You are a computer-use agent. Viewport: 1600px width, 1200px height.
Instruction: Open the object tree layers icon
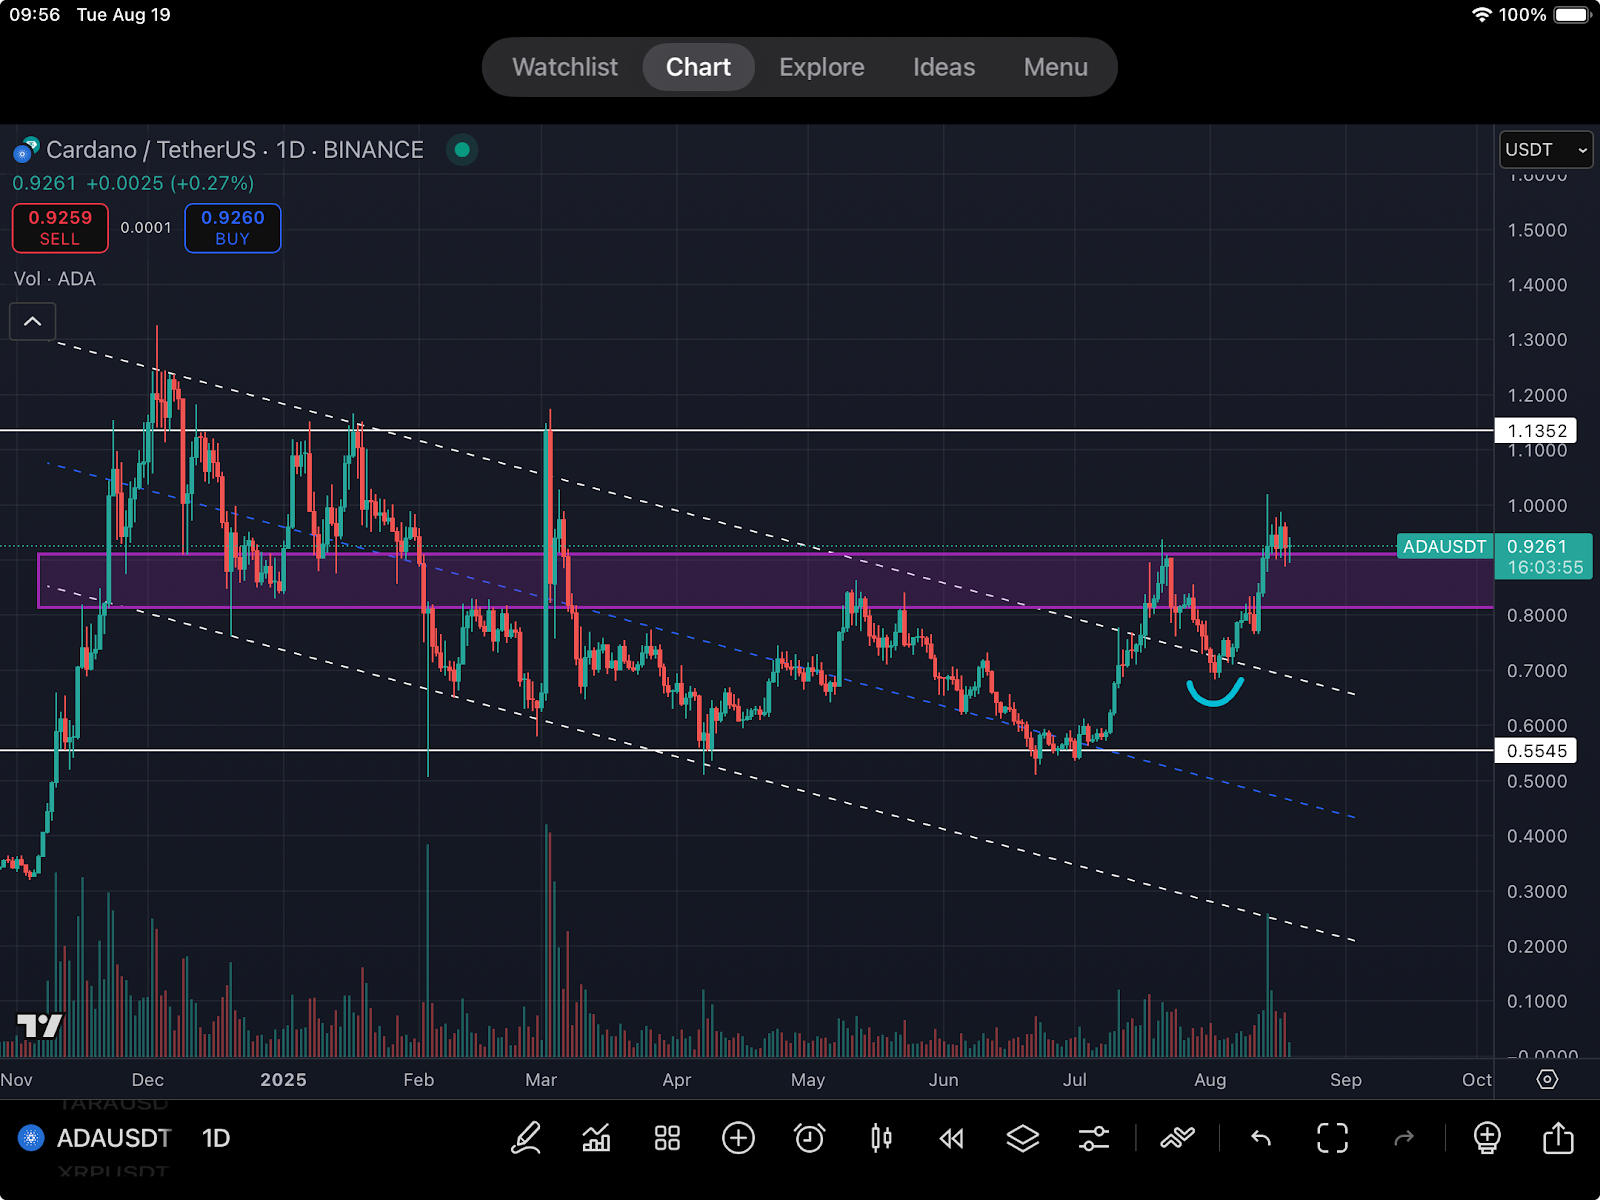pyautogui.click(x=1022, y=1138)
